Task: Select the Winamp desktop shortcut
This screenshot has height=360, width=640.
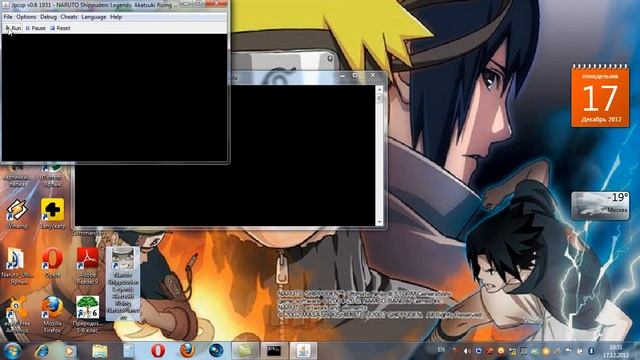Action: [17, 214]
